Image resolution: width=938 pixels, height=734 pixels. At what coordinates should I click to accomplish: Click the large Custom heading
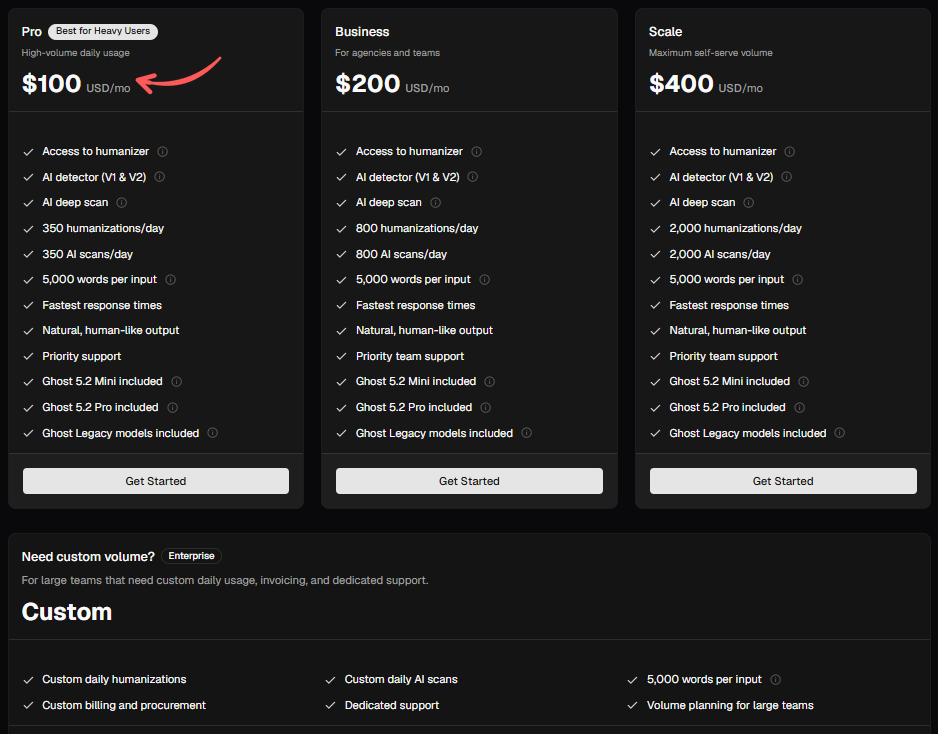pyautogui.click(x=67, y=612)
